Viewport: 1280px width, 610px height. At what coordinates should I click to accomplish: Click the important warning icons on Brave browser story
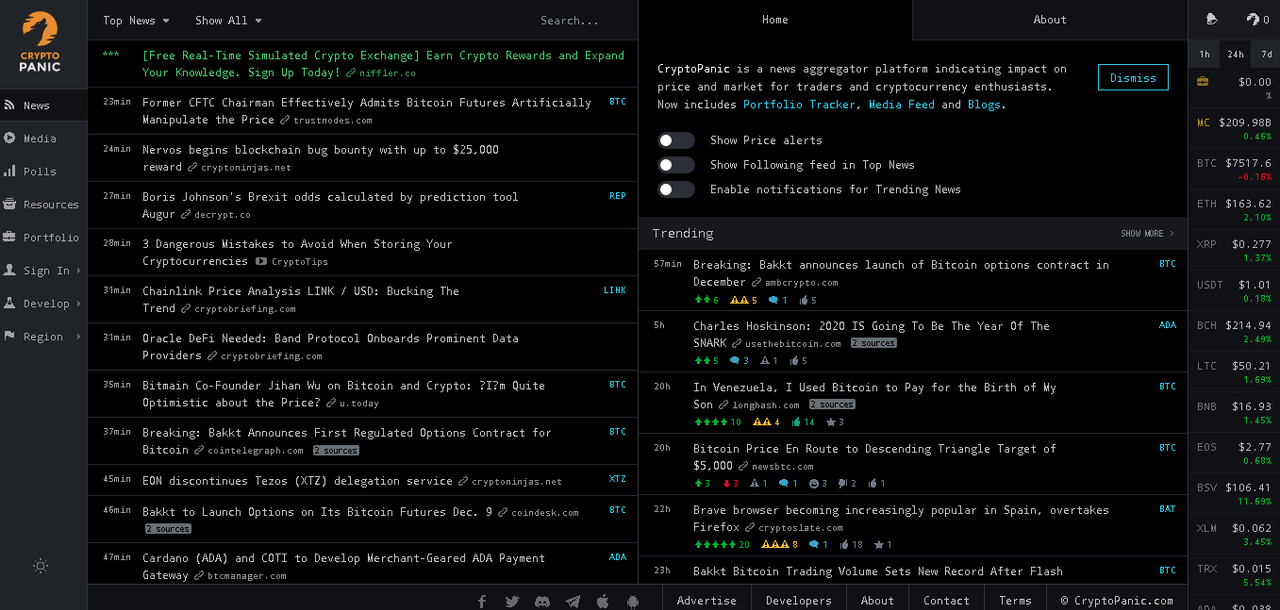[780, 545]
